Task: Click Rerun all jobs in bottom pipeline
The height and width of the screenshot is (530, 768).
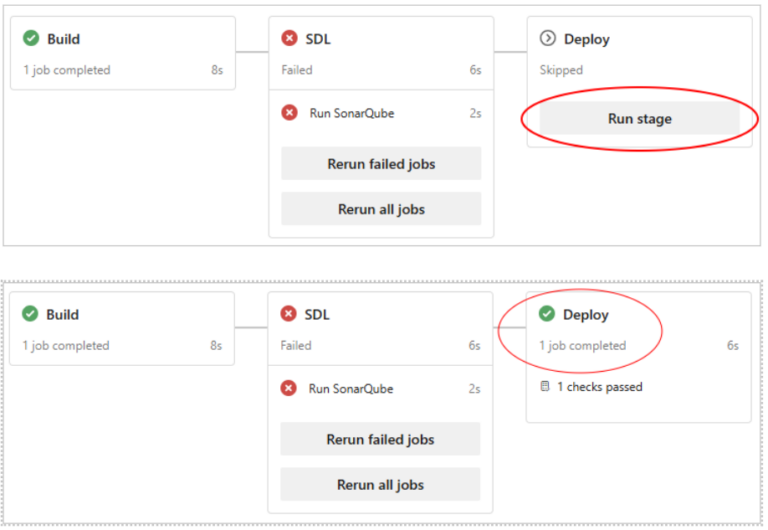Action: tap(380, 484)
